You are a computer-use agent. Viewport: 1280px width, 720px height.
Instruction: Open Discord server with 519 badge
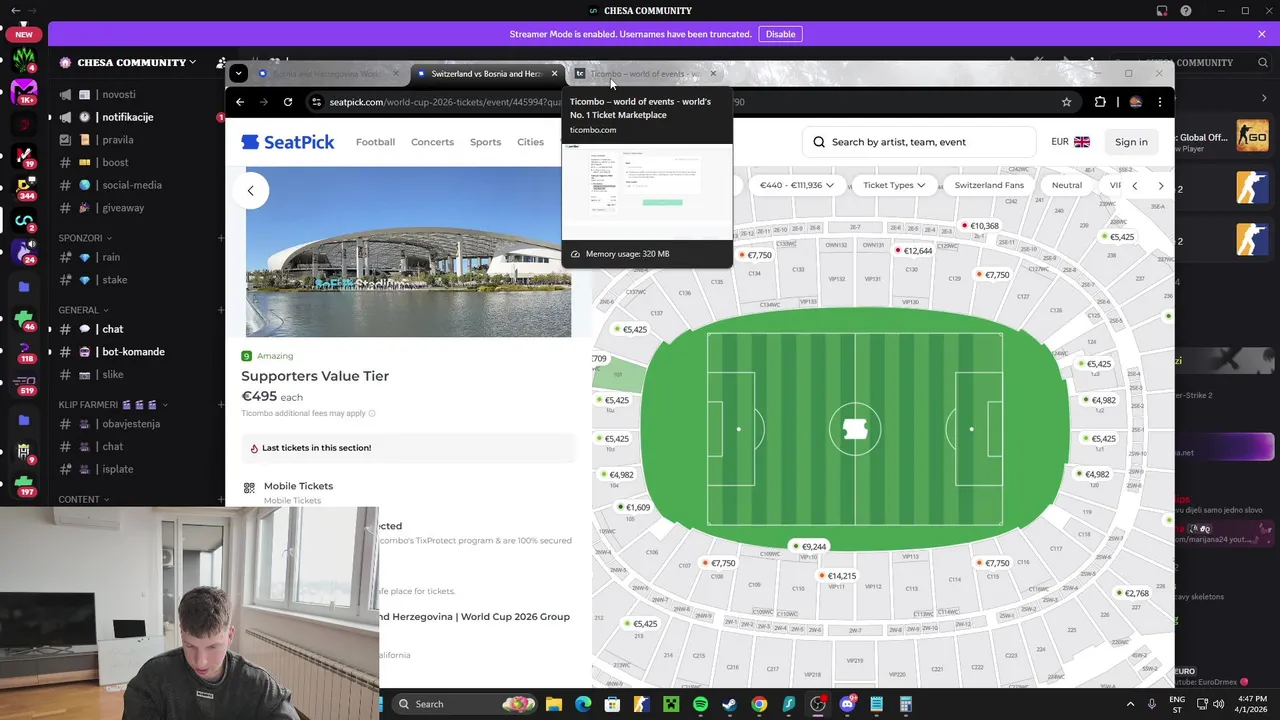coord(24,383)
